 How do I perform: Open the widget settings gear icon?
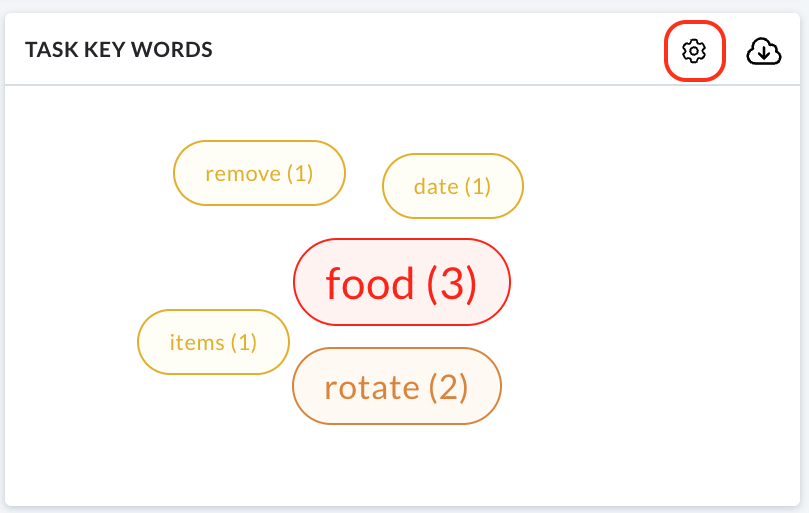tap(694, 51)
